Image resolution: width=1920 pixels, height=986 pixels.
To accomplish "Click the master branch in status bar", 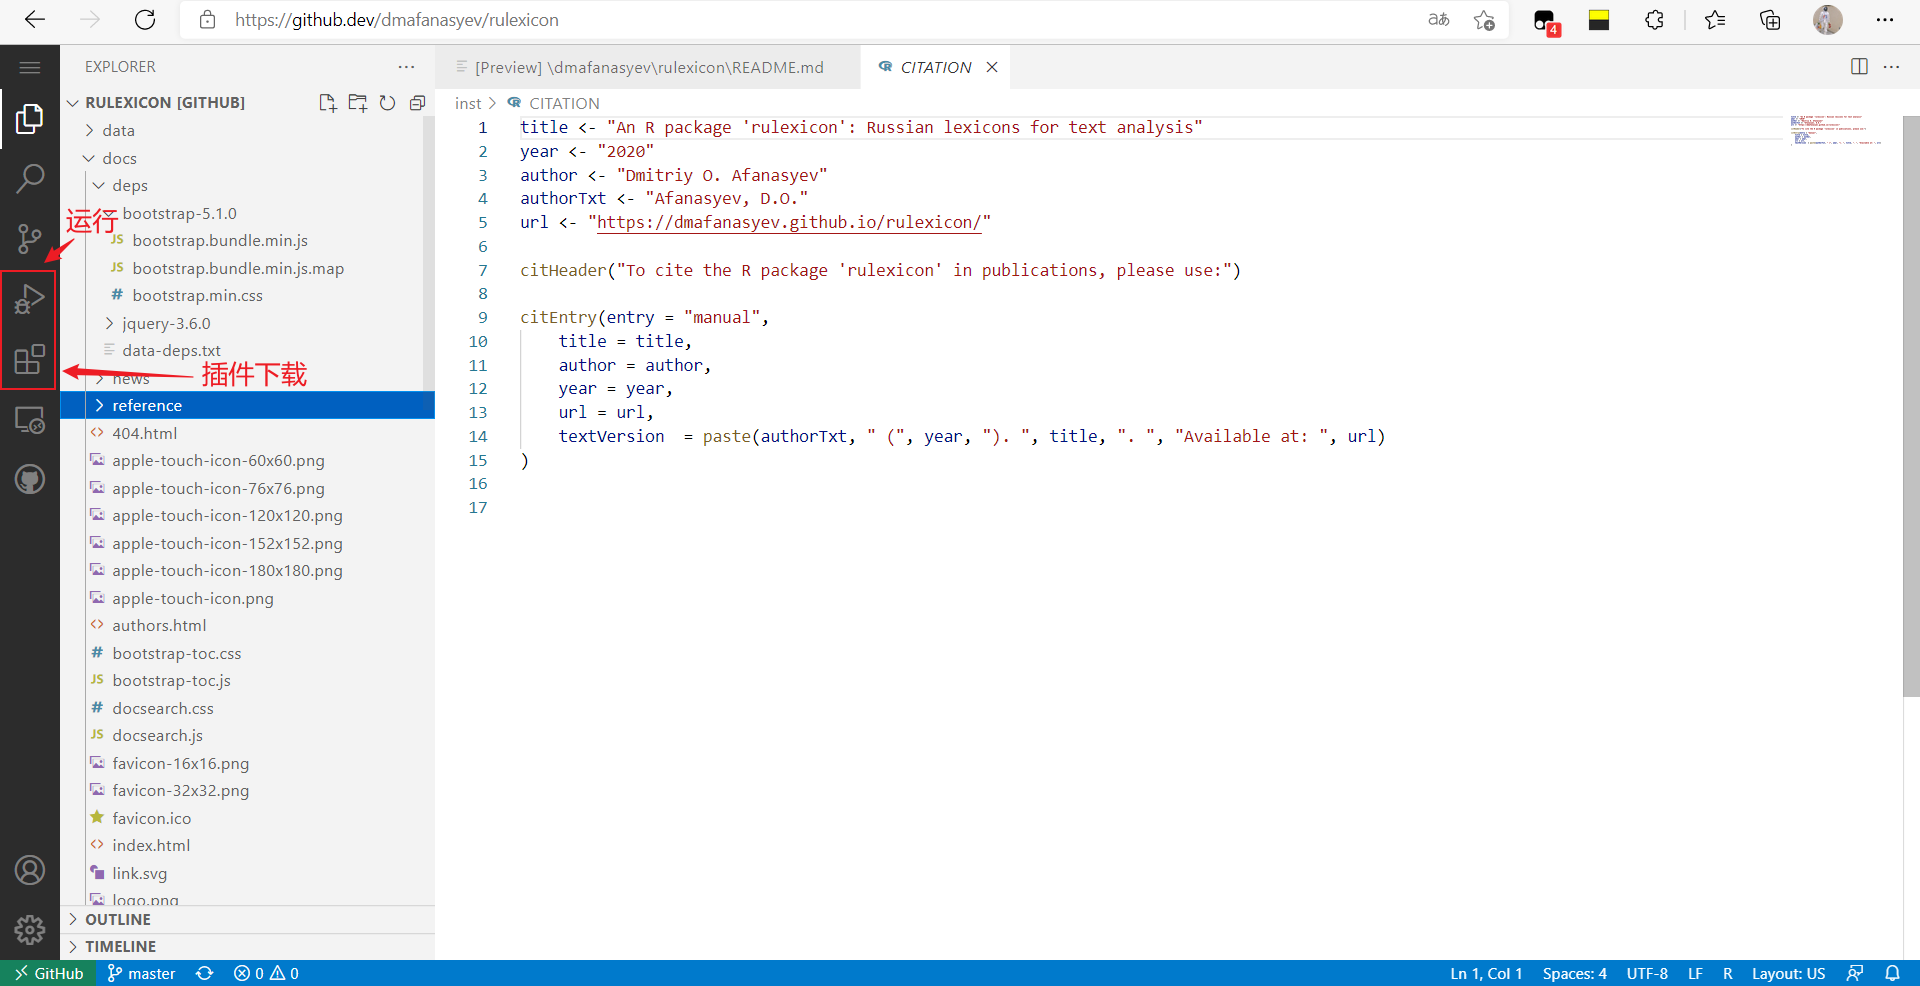I will click(x=141, y=974).
